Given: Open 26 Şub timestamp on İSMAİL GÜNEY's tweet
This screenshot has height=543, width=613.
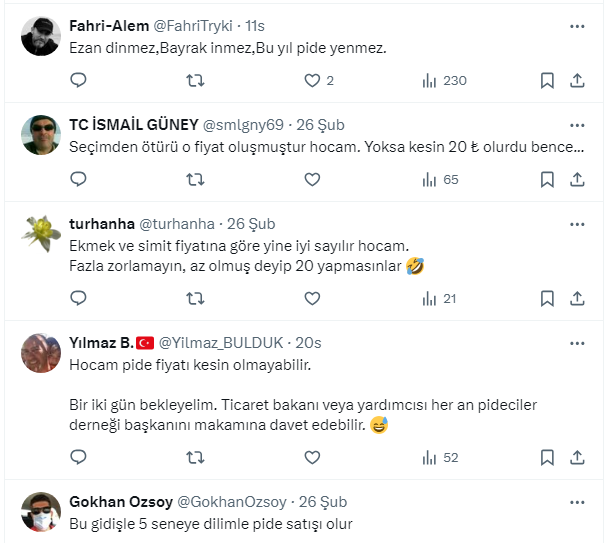Looking at the screenshot, I should (x=322, y=125).
